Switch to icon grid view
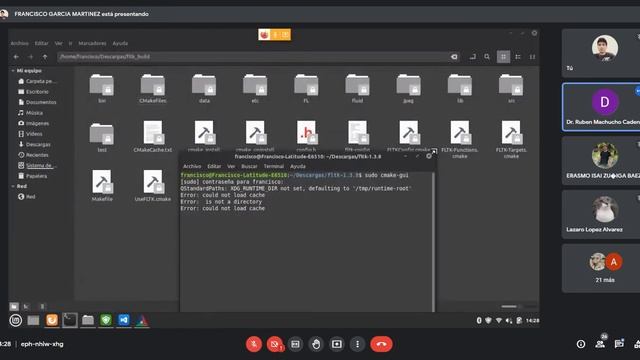The image size is (640, 360). point(503,57)
